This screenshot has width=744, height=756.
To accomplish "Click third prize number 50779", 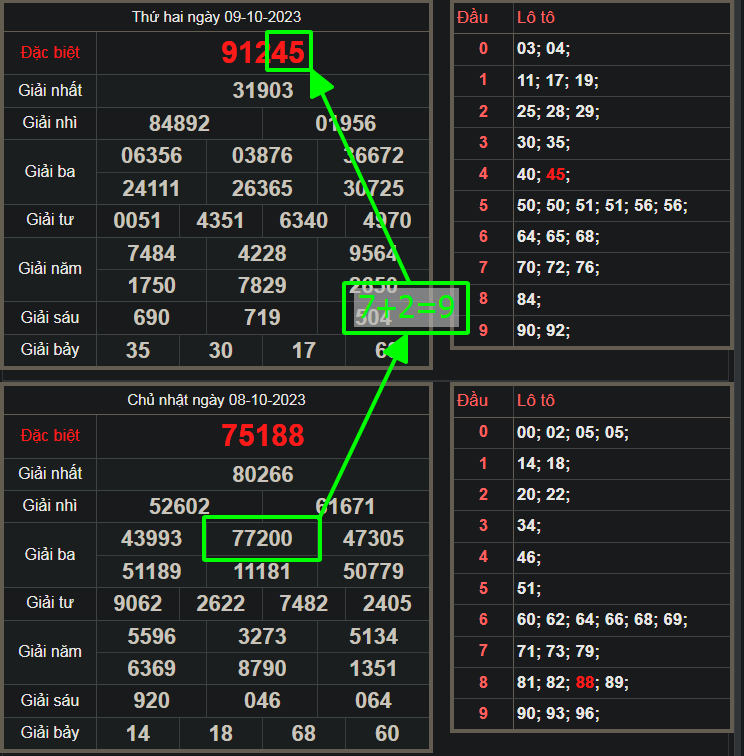I will (x=373, y=572).
